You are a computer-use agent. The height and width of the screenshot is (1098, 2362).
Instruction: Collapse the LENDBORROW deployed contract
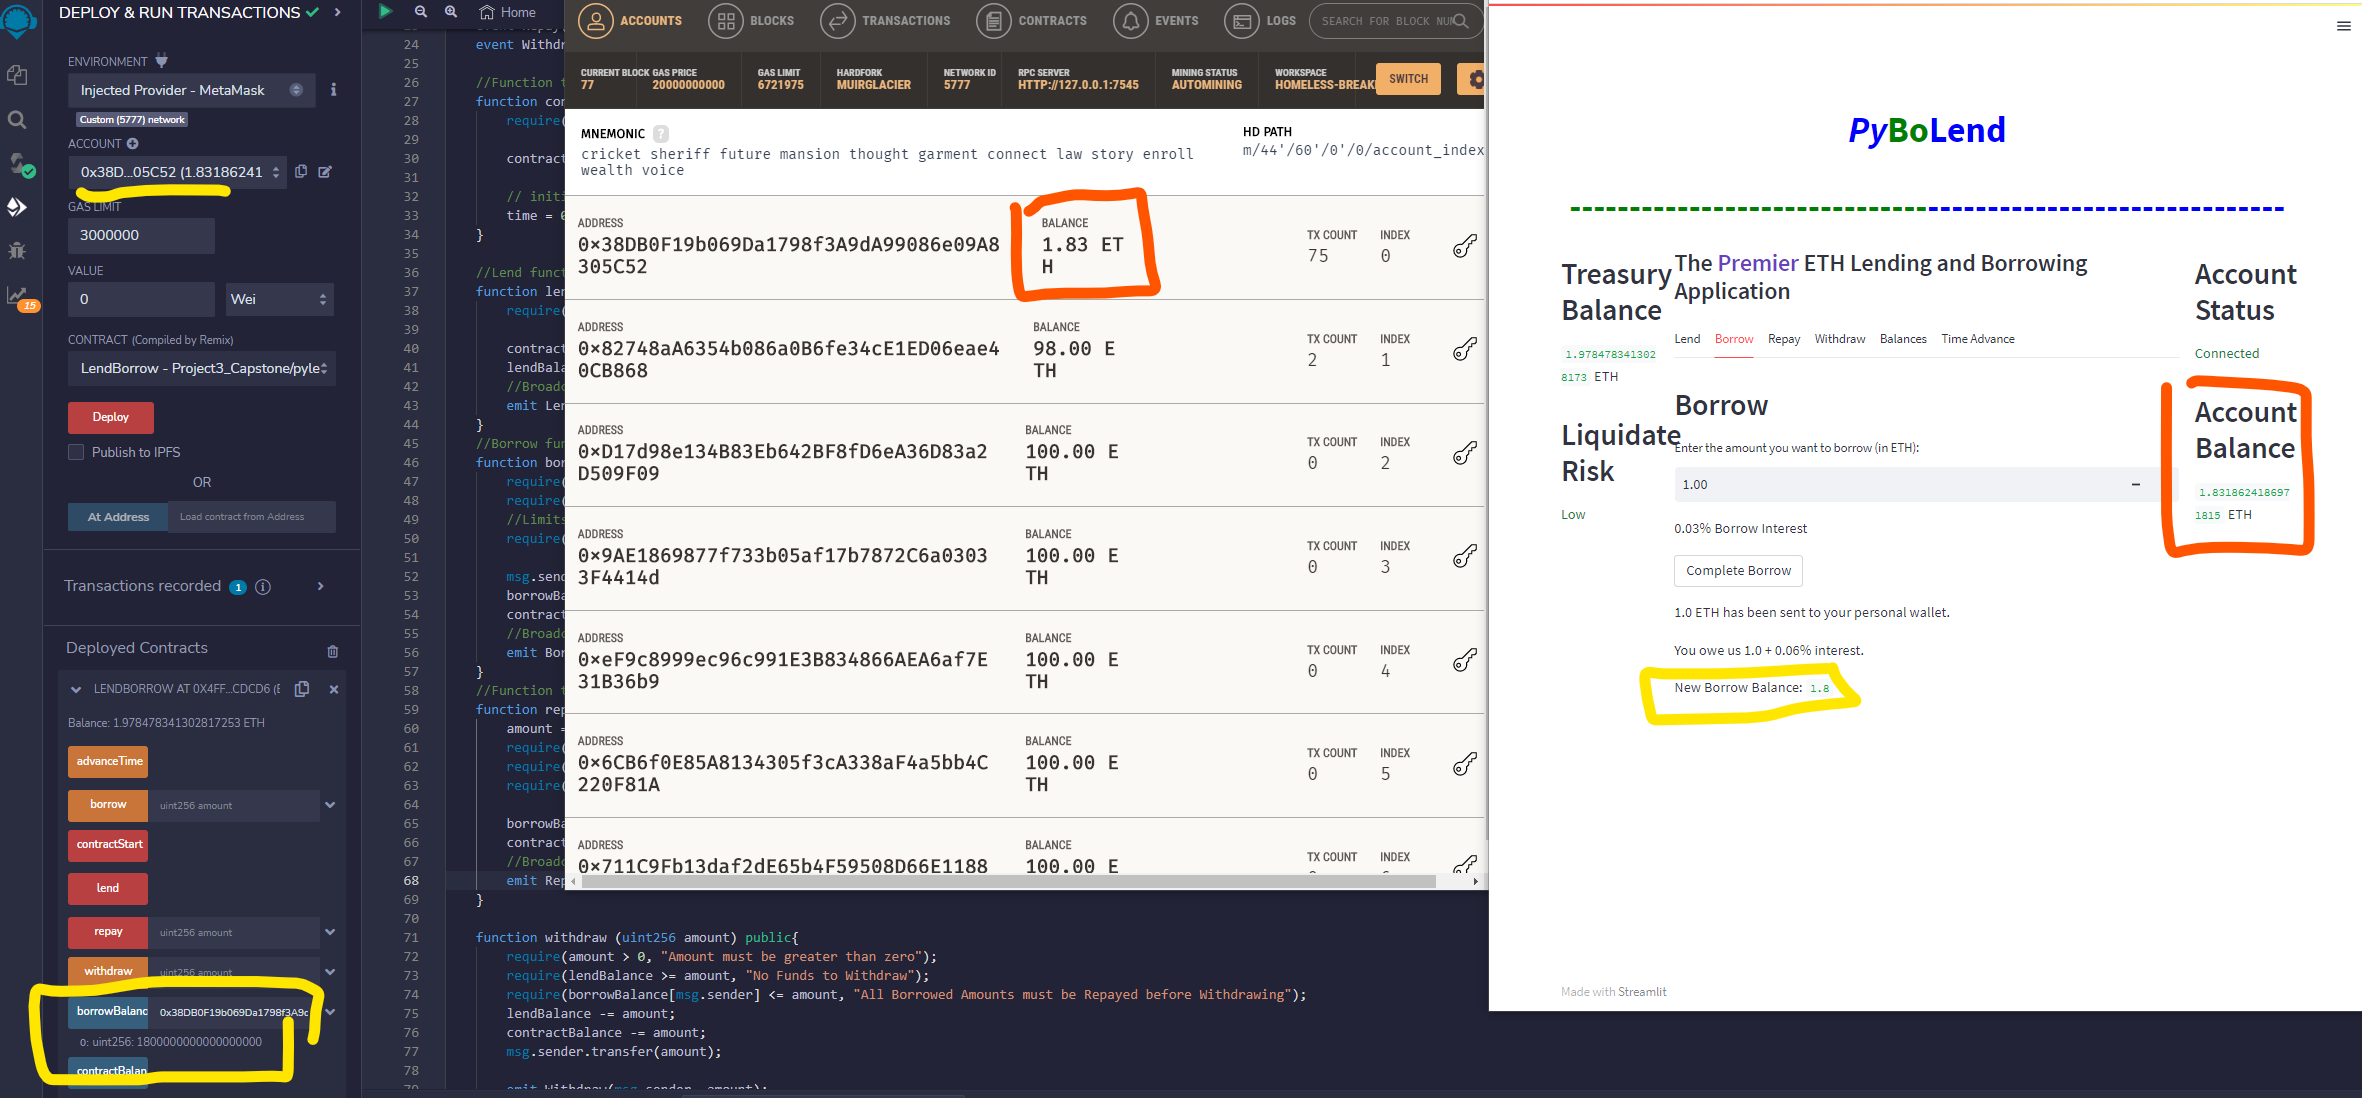tap(76, 689)
